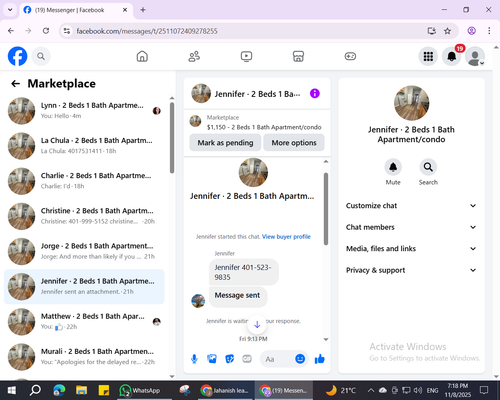Open the Video tab

246,56
